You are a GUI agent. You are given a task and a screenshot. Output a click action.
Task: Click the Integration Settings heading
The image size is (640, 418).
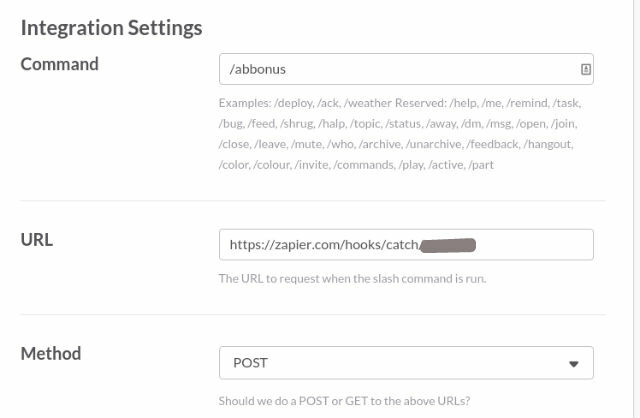point(111,28)
